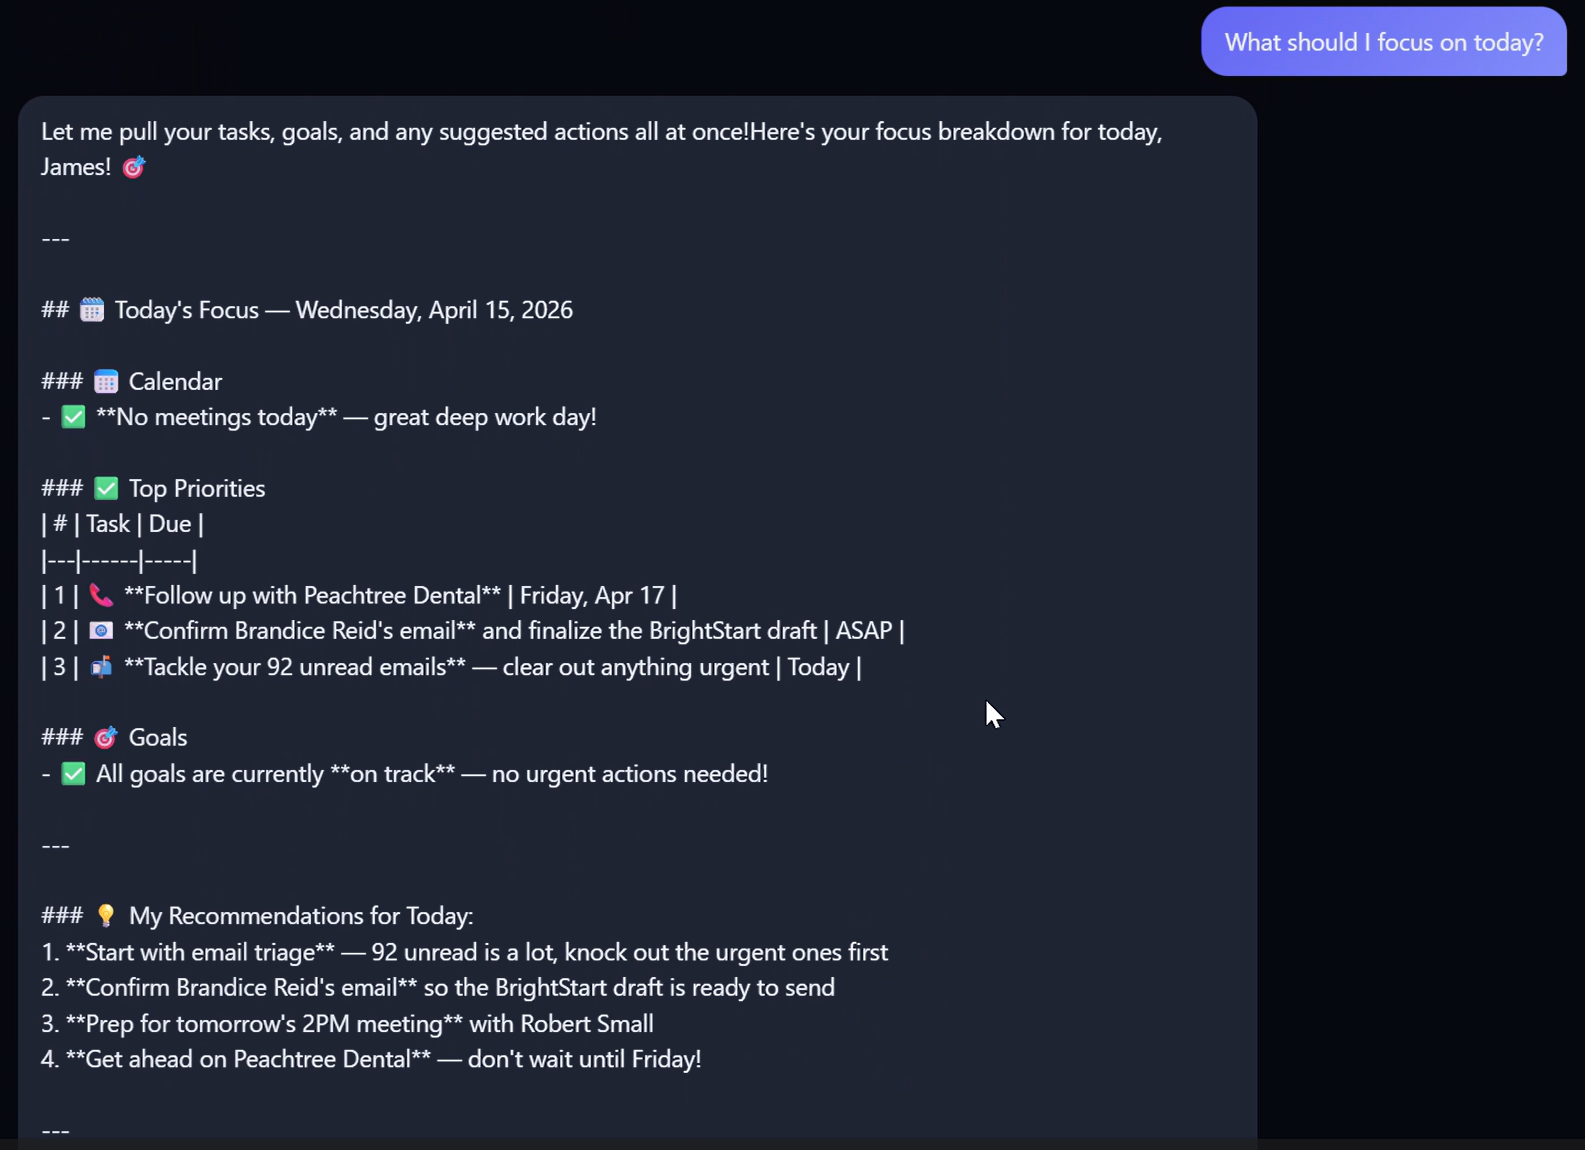Click the mailbox icon on the unread emails row

point(101,667)
